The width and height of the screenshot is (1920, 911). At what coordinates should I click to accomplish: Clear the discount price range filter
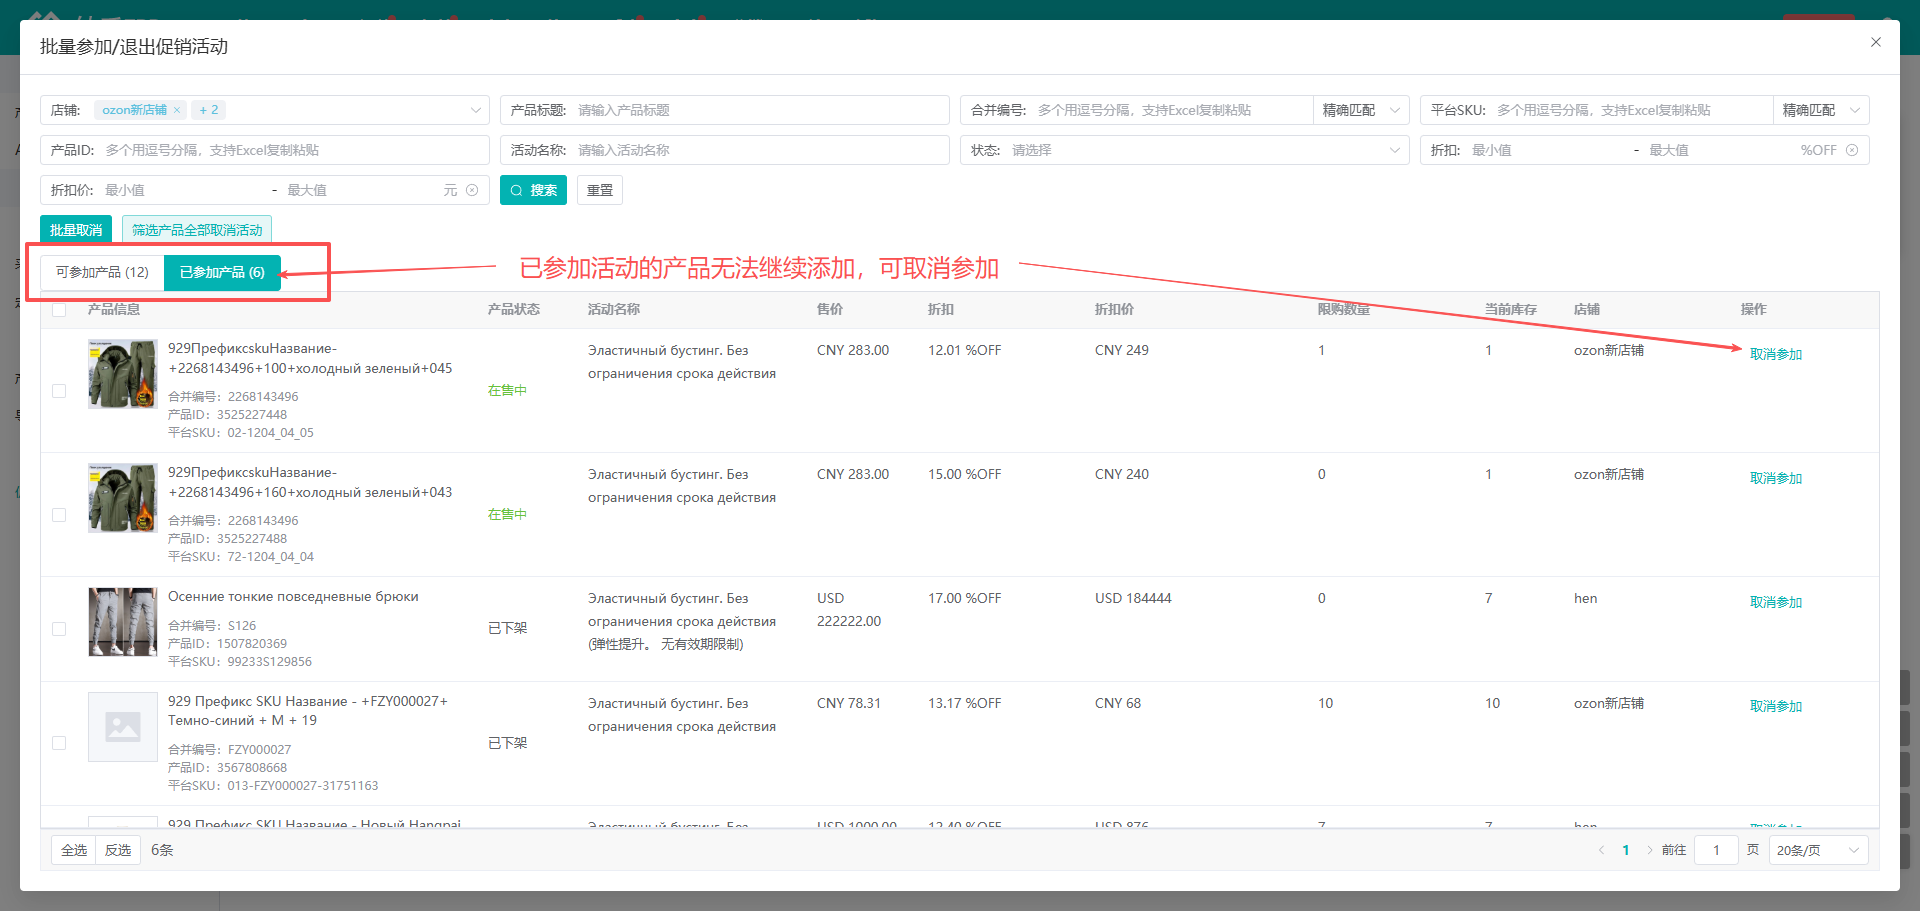472,190
